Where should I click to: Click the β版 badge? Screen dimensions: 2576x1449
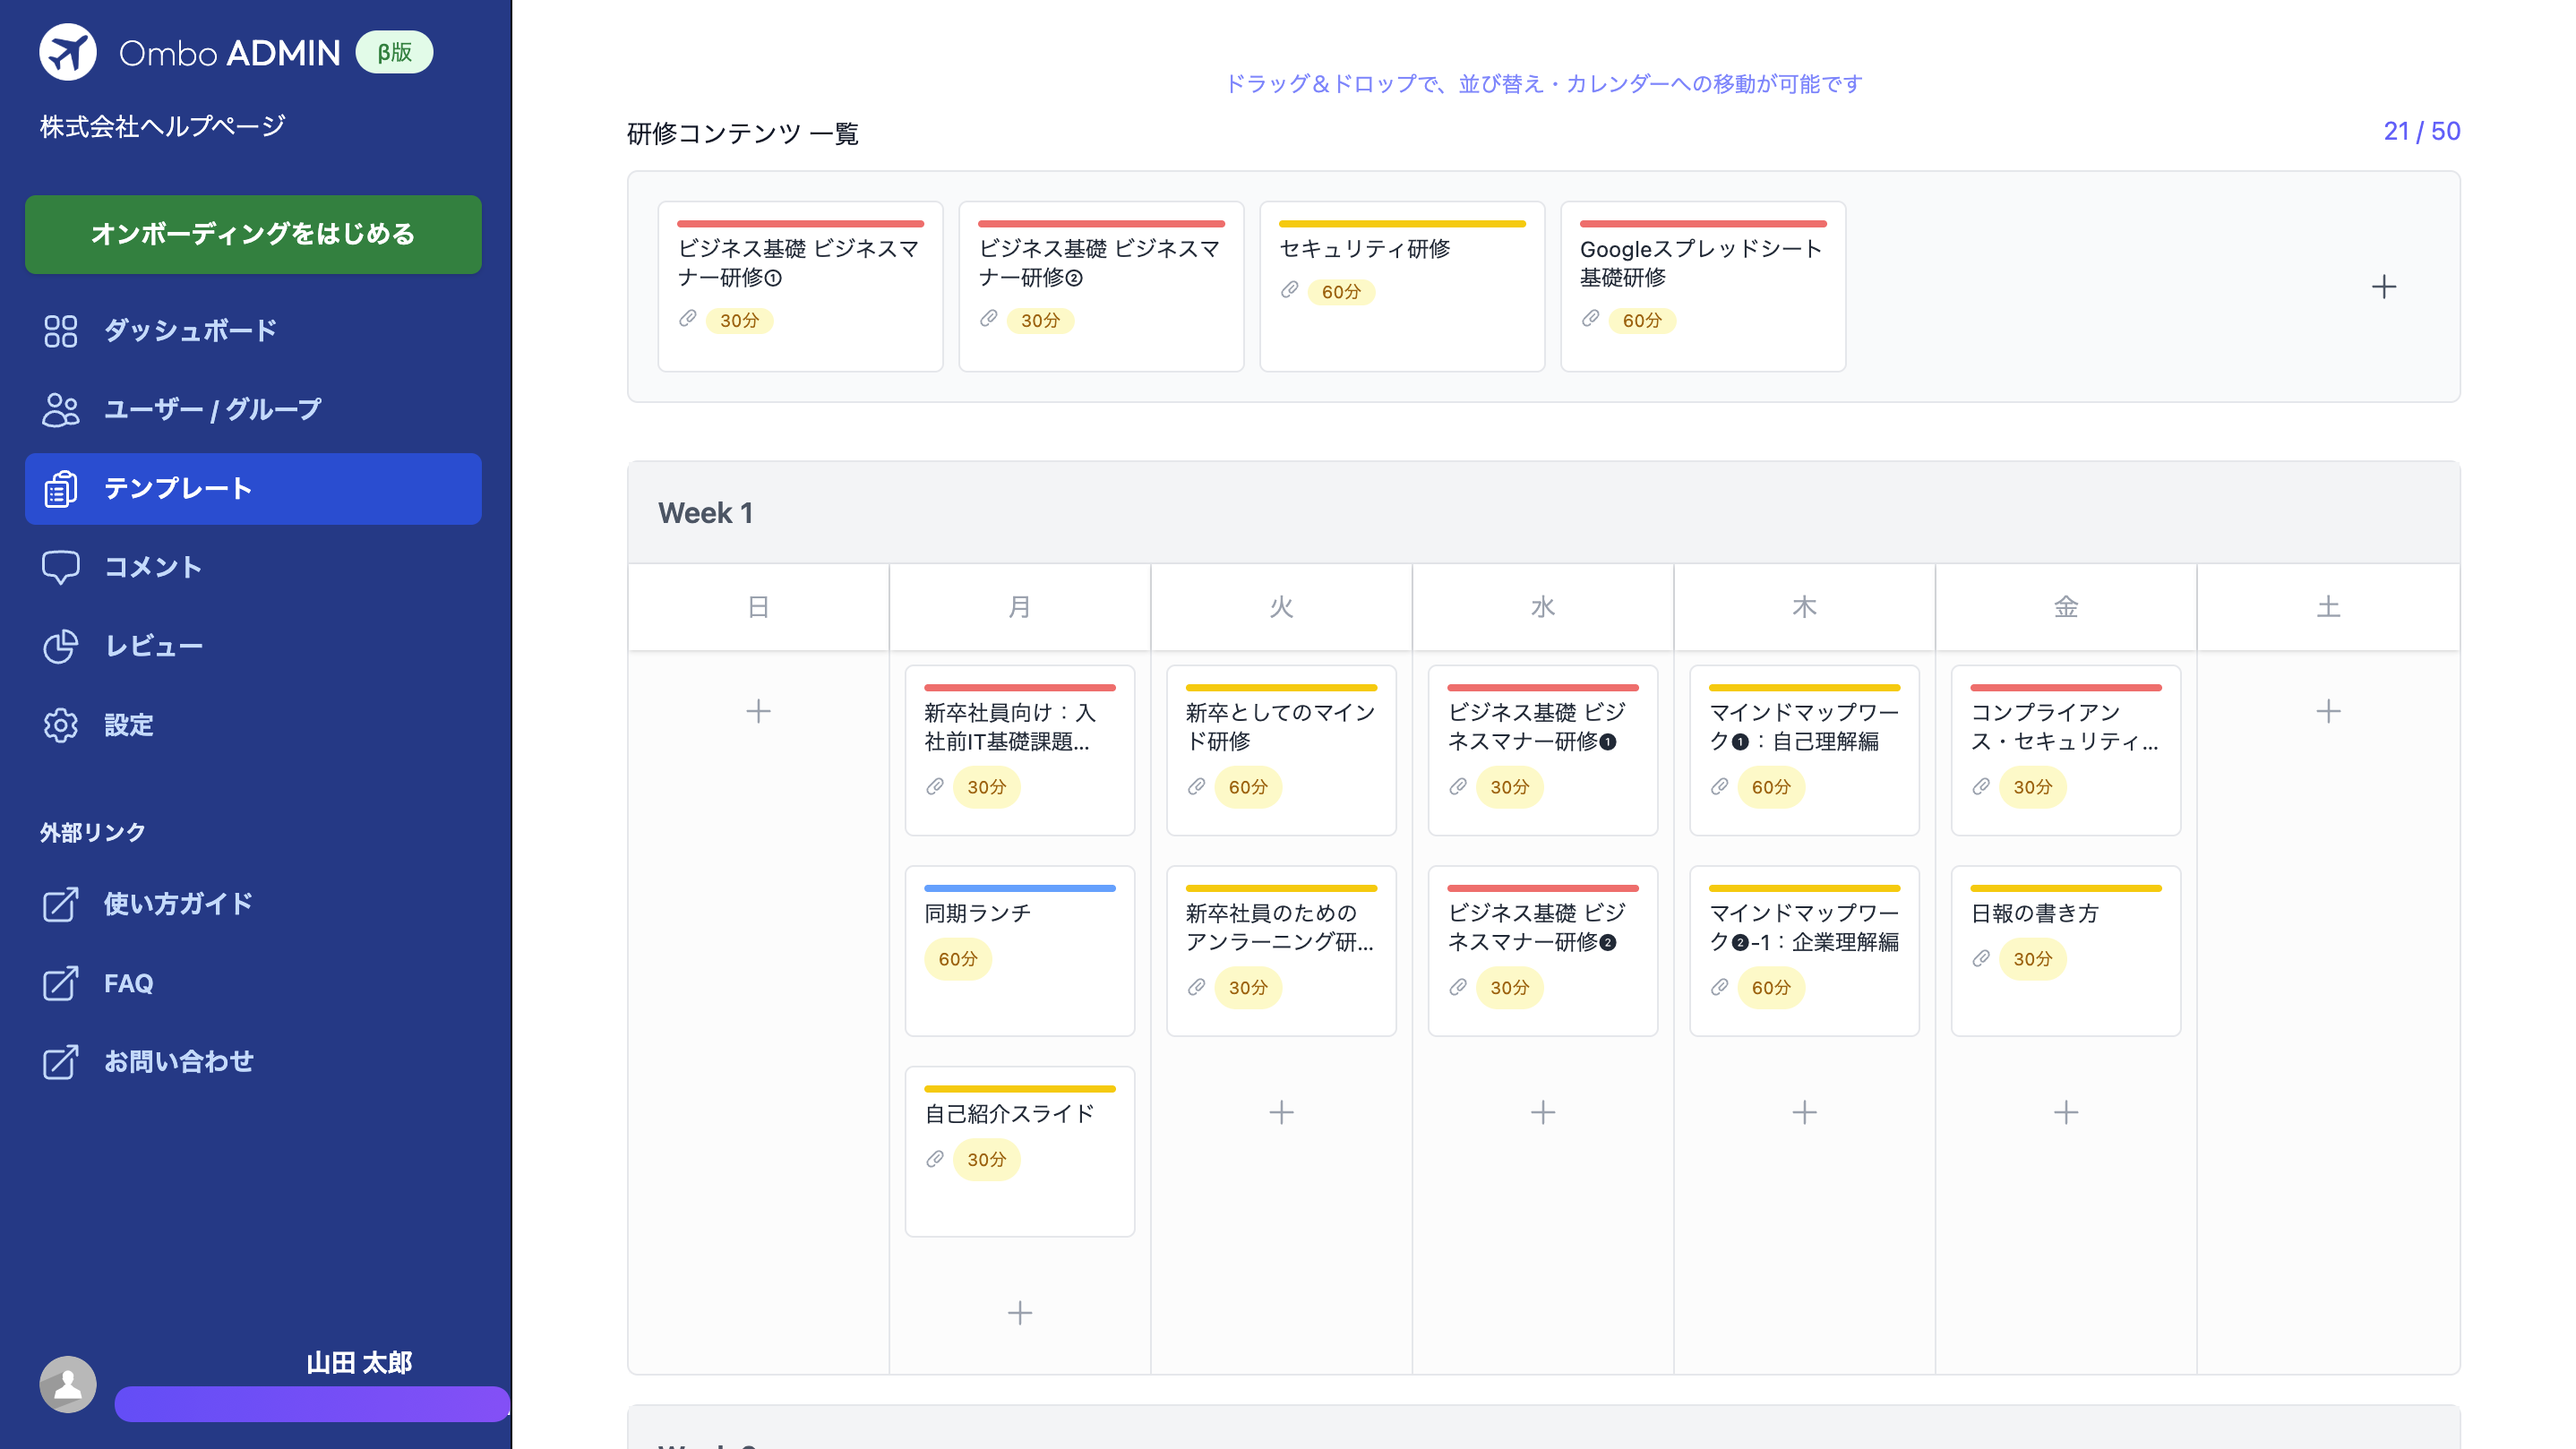395,52
